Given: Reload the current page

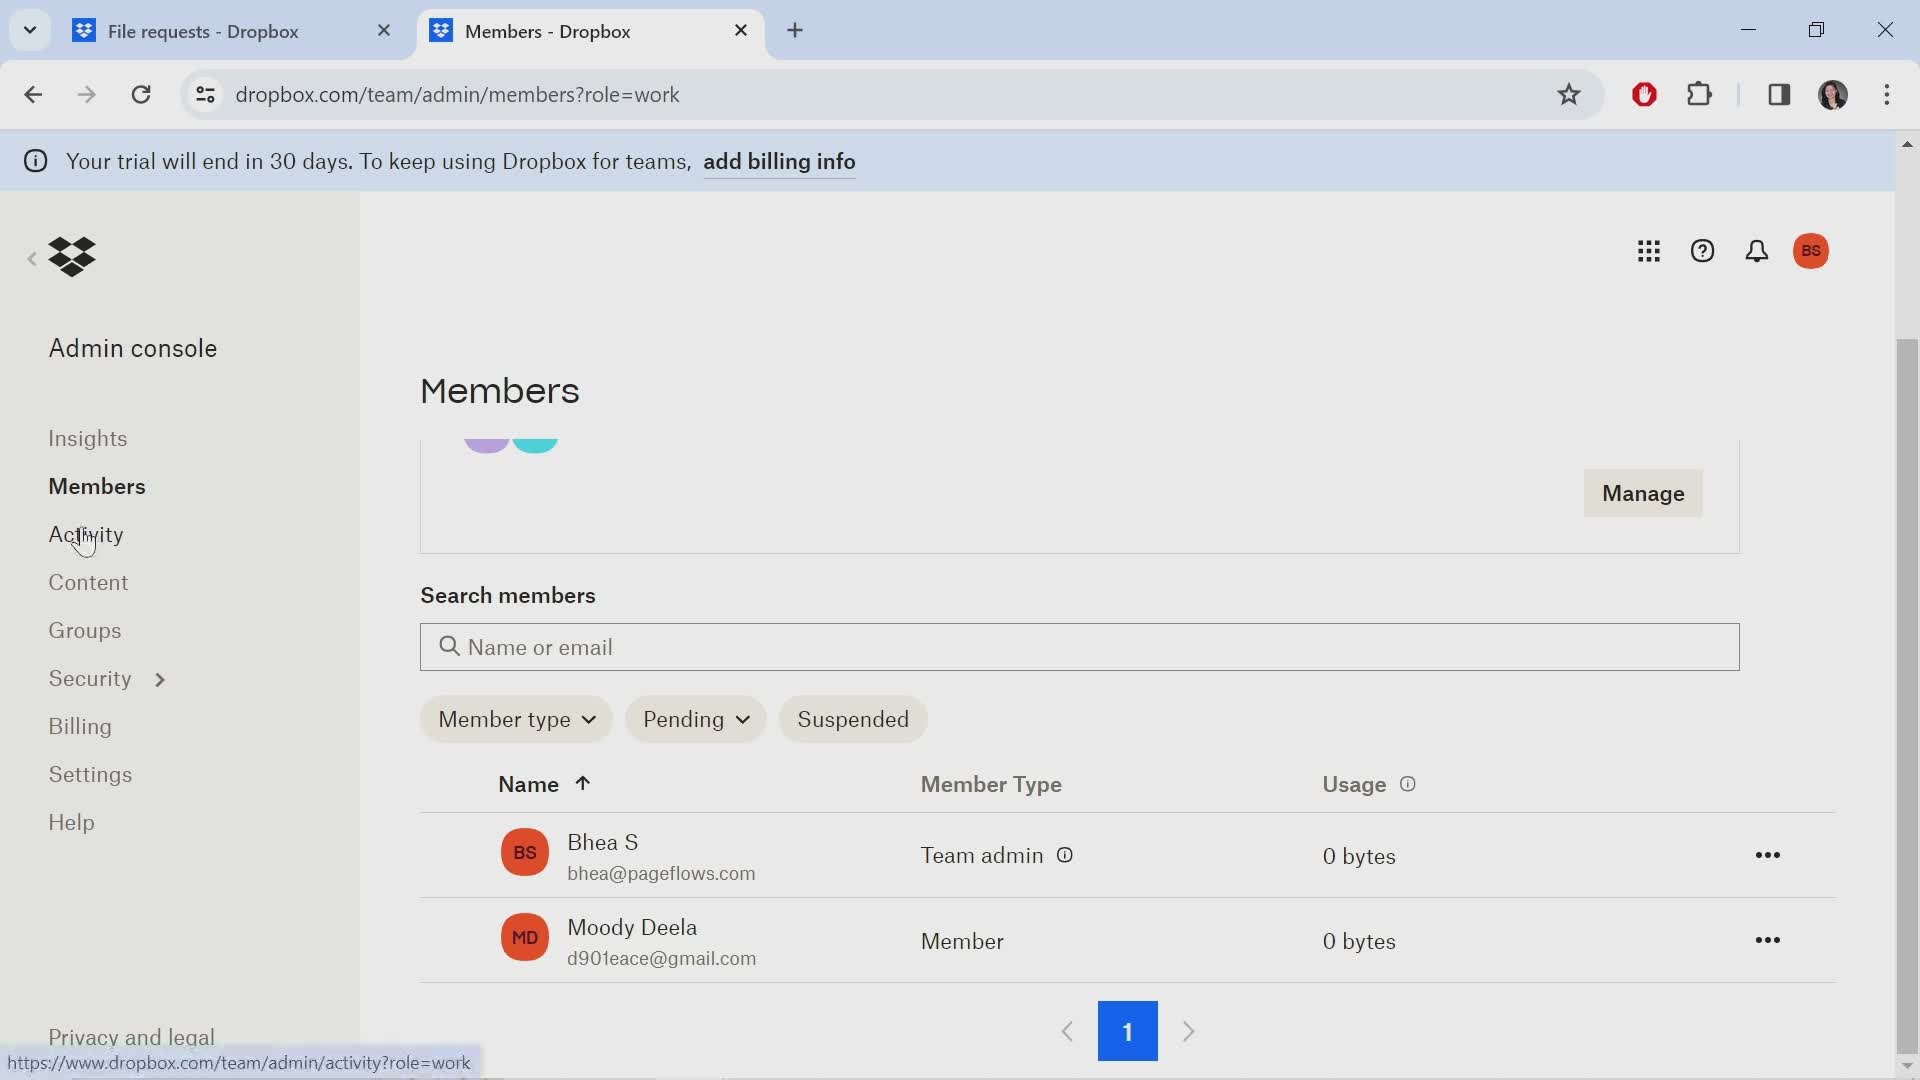Looking at the screenshot, I should coord(141,95).
